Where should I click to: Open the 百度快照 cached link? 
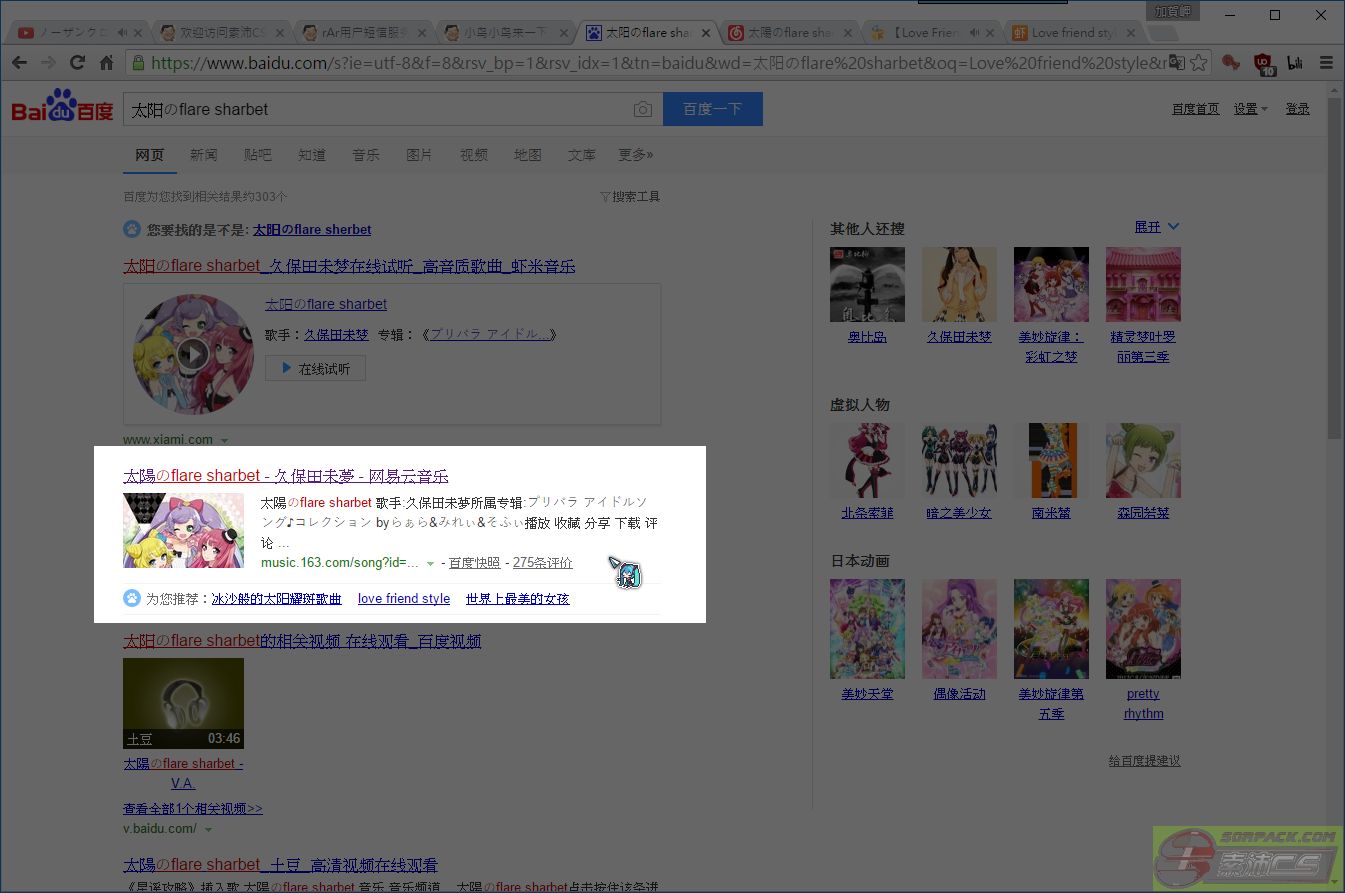(474, 563)
